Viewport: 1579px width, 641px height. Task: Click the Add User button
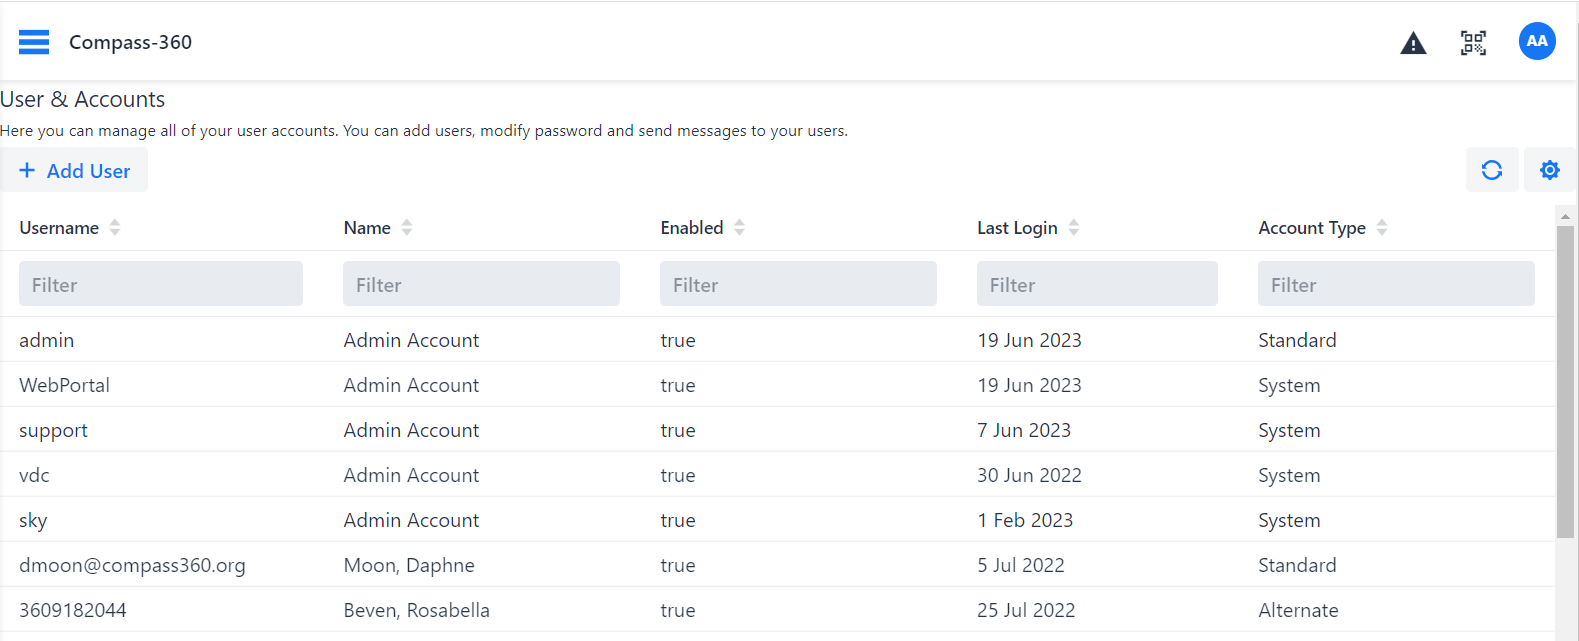75,171
